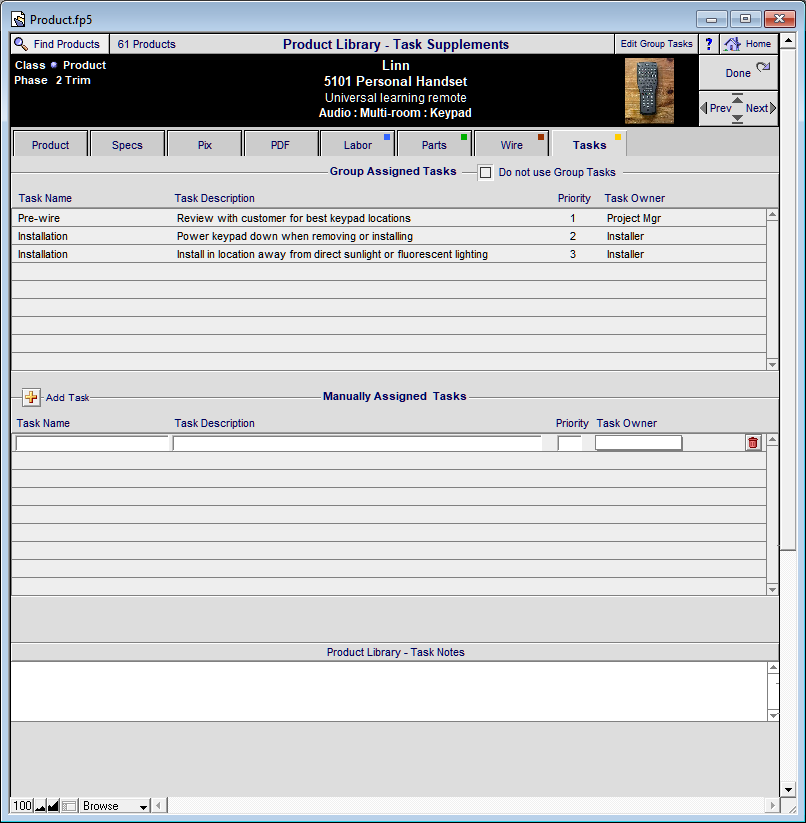Screen dimensions: 806x823
Task: Click manual tasks list scroll up arrow
Action: coord(772,439)
